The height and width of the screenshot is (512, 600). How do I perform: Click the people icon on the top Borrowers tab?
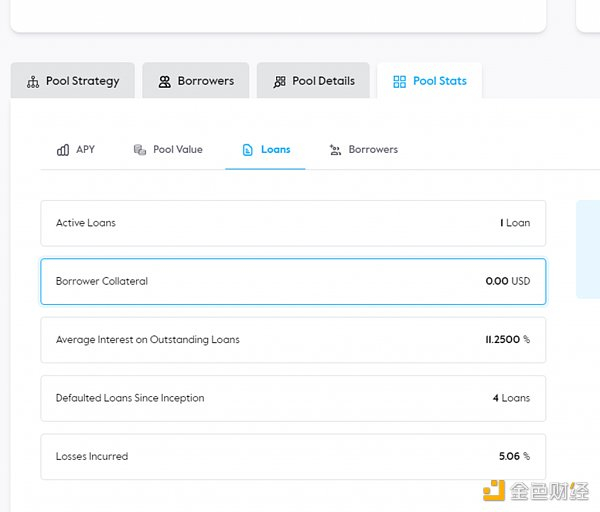[x=165, y=81]
